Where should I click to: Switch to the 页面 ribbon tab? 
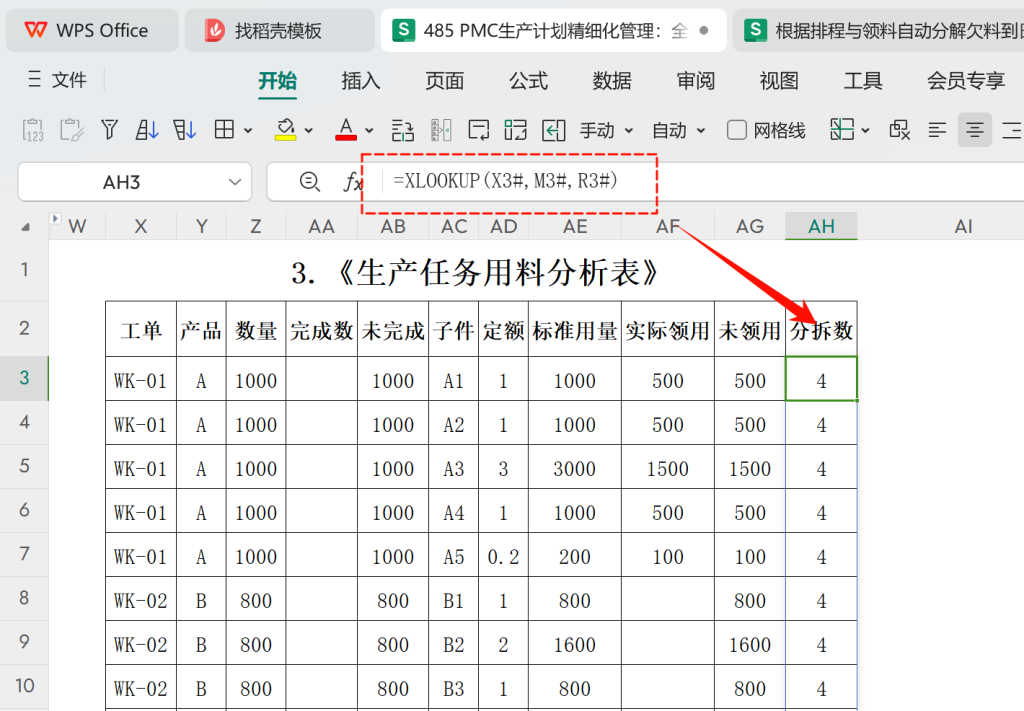pyautogui.click(x=445, y=81)
